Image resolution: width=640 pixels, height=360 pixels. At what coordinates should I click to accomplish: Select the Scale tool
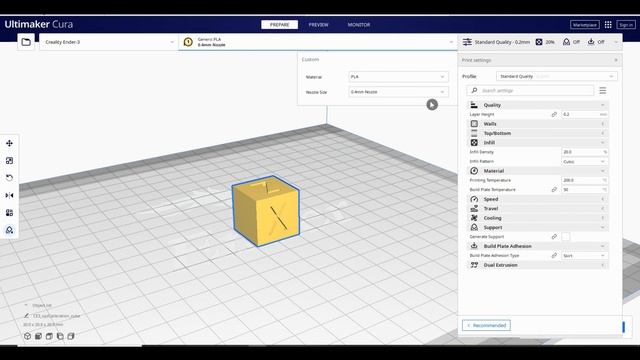click(x=9, y=161)
